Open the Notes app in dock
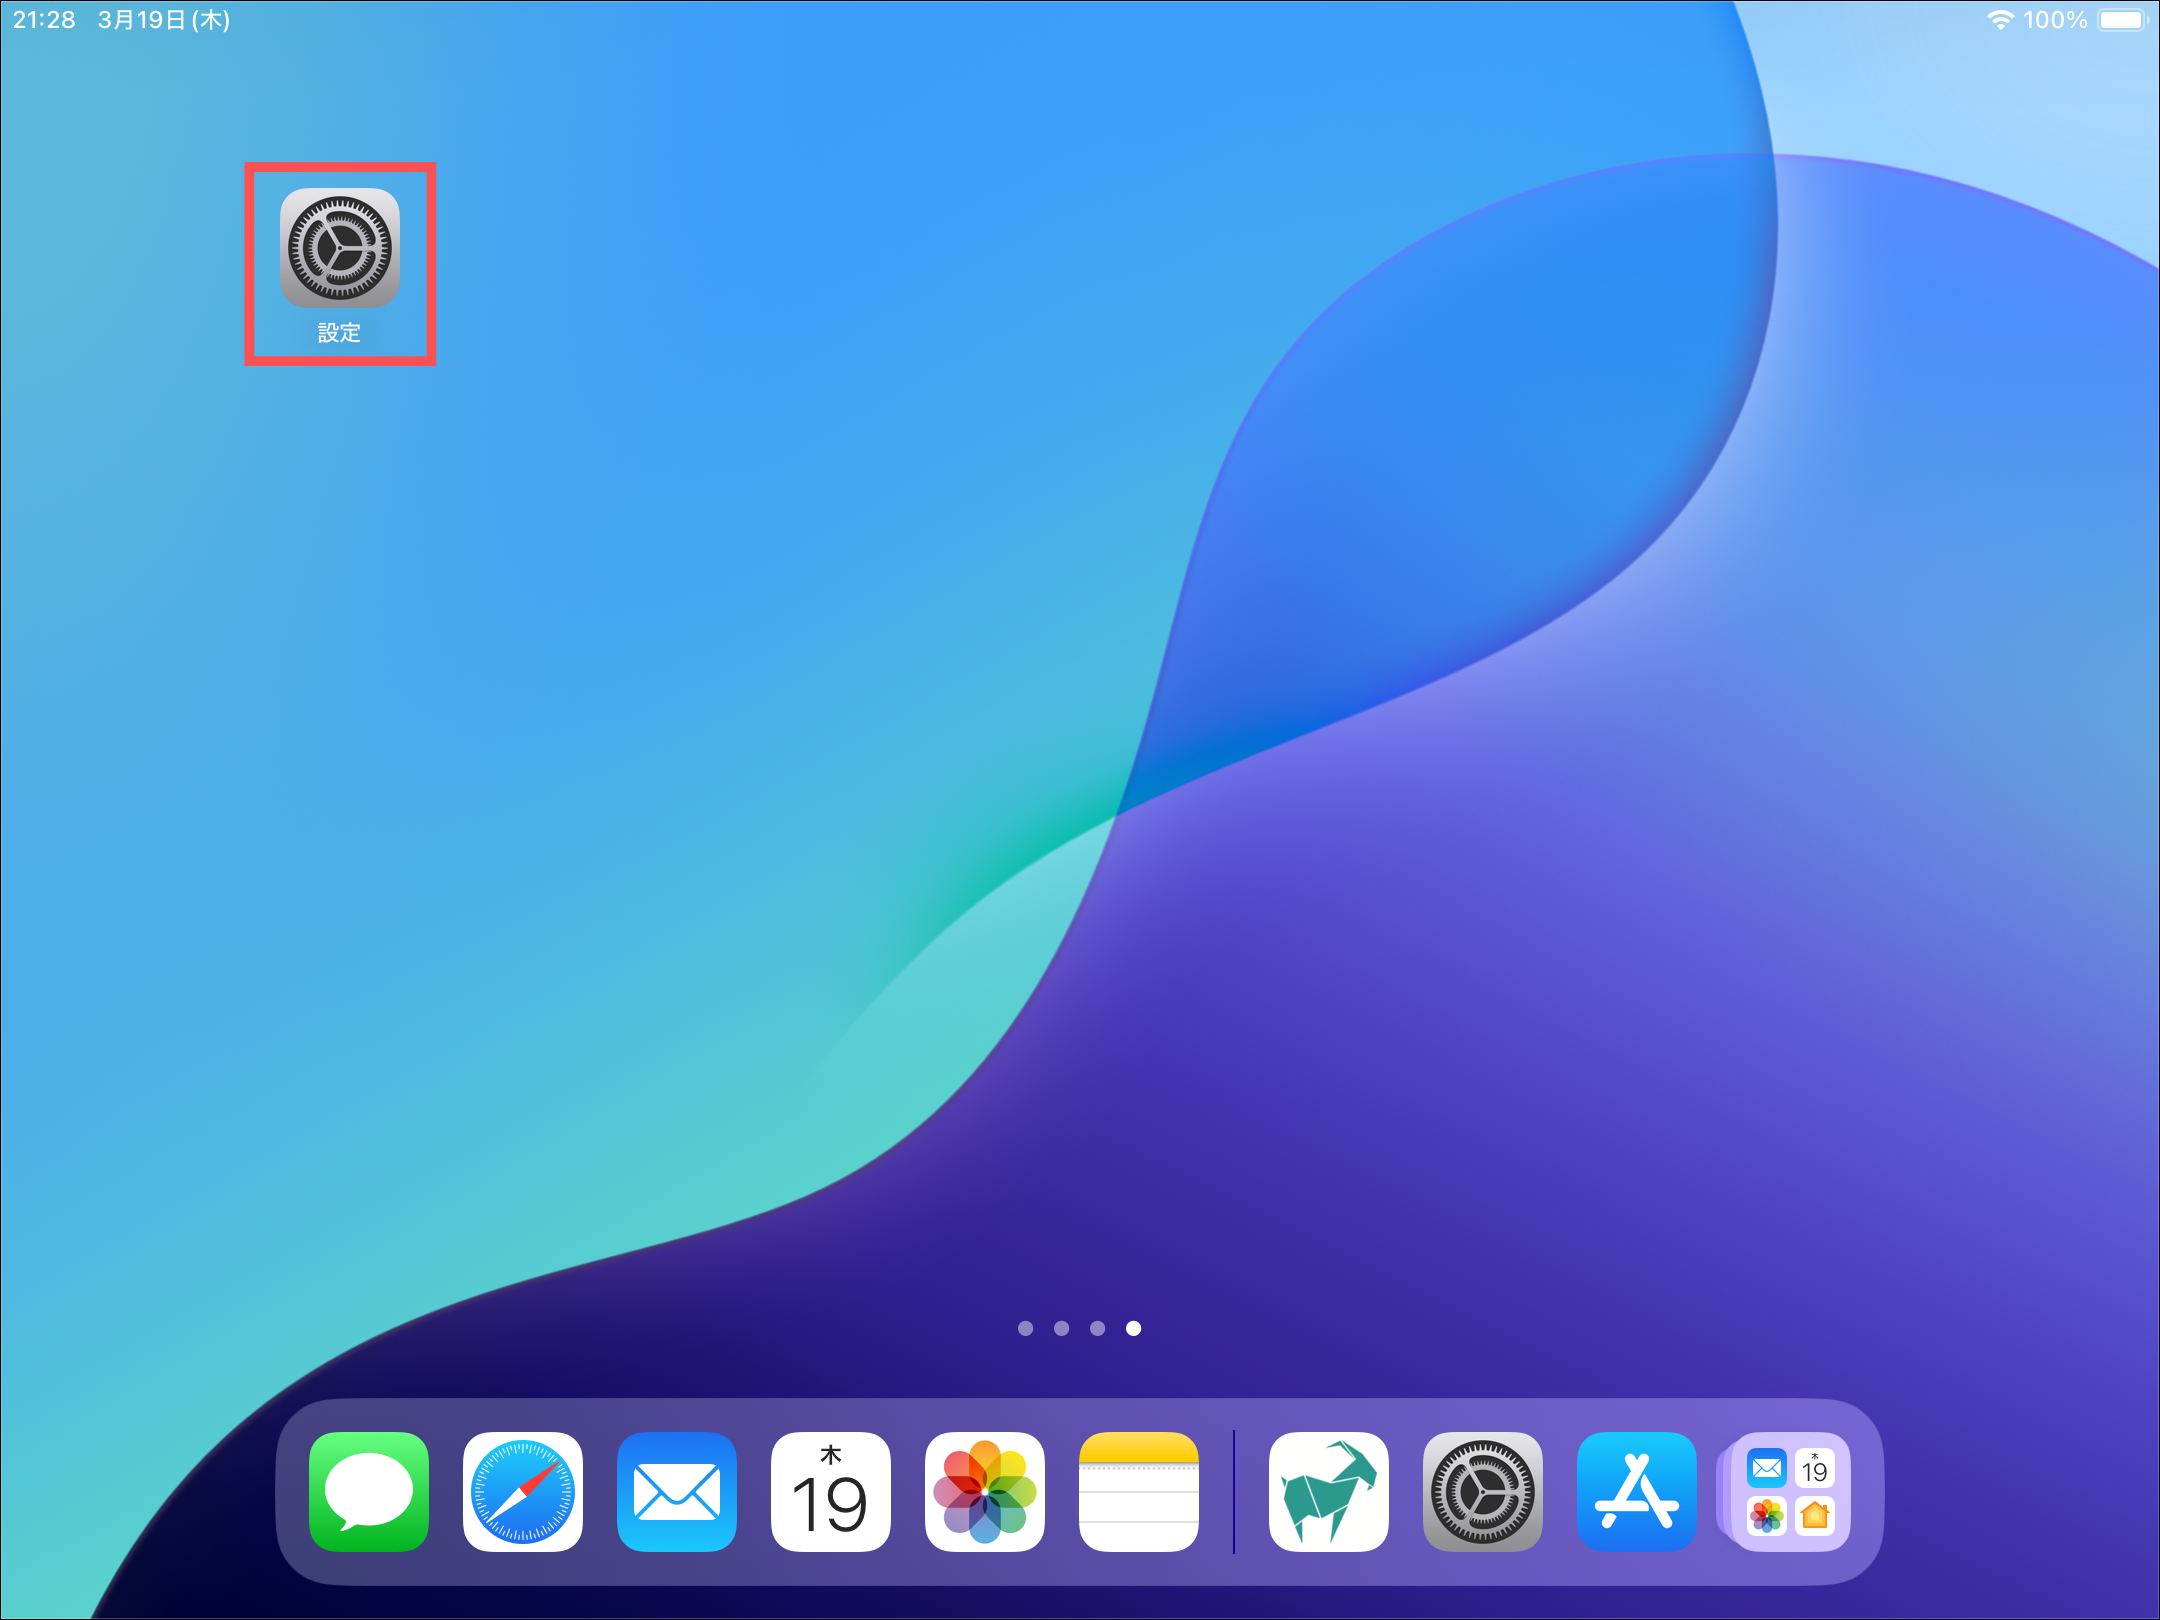This screenshot has height=1620, width=2160. [x=1138, y=1491]
